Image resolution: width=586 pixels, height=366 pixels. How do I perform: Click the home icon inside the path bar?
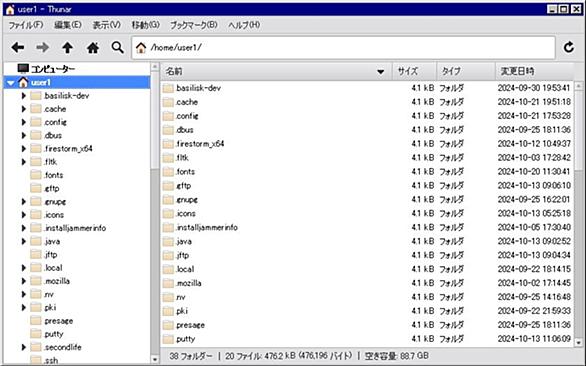tap(141, 47)
